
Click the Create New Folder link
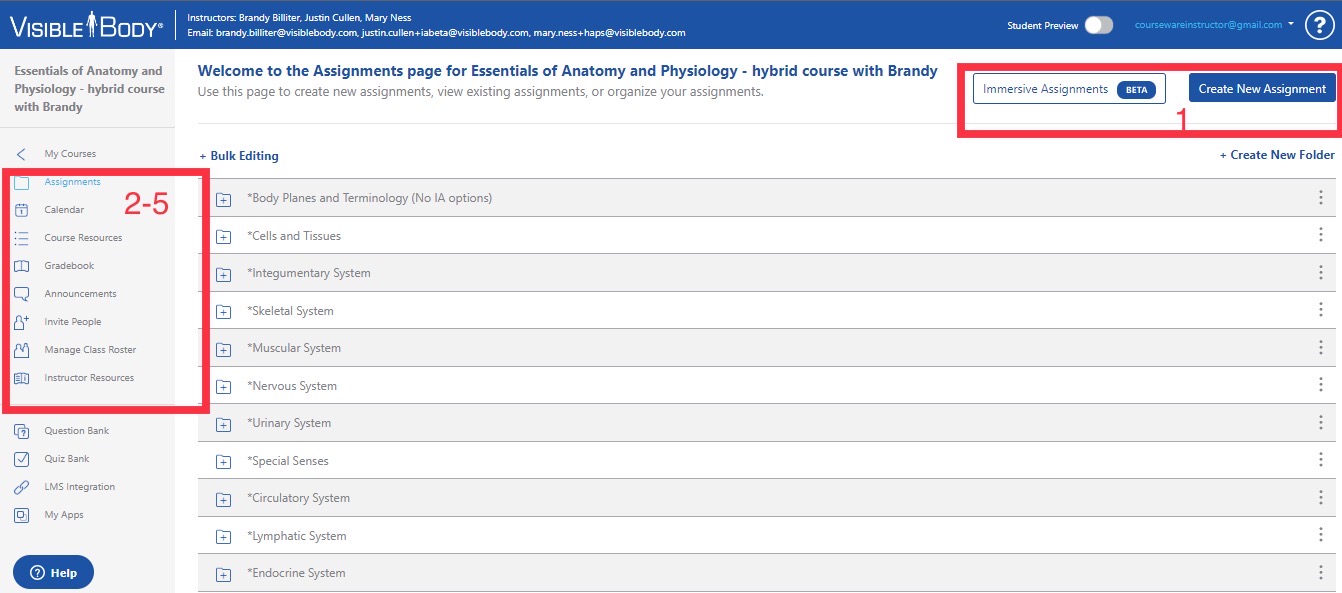point(1277,155)
